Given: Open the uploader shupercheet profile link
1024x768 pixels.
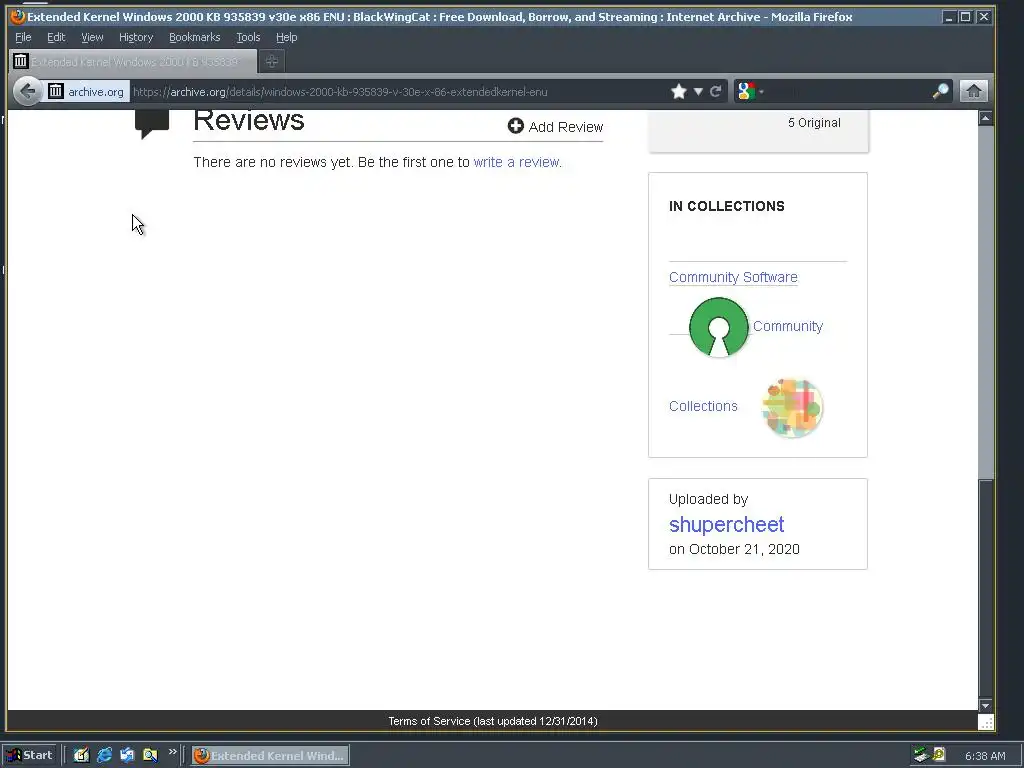Looking at the screenshot, I should [726, 524].
